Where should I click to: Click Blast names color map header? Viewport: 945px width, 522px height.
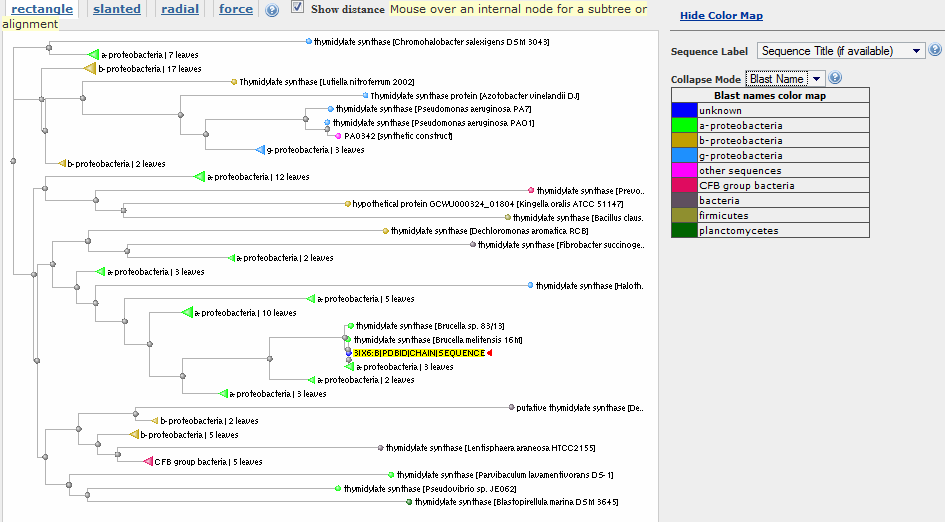[x=770, y=95]
